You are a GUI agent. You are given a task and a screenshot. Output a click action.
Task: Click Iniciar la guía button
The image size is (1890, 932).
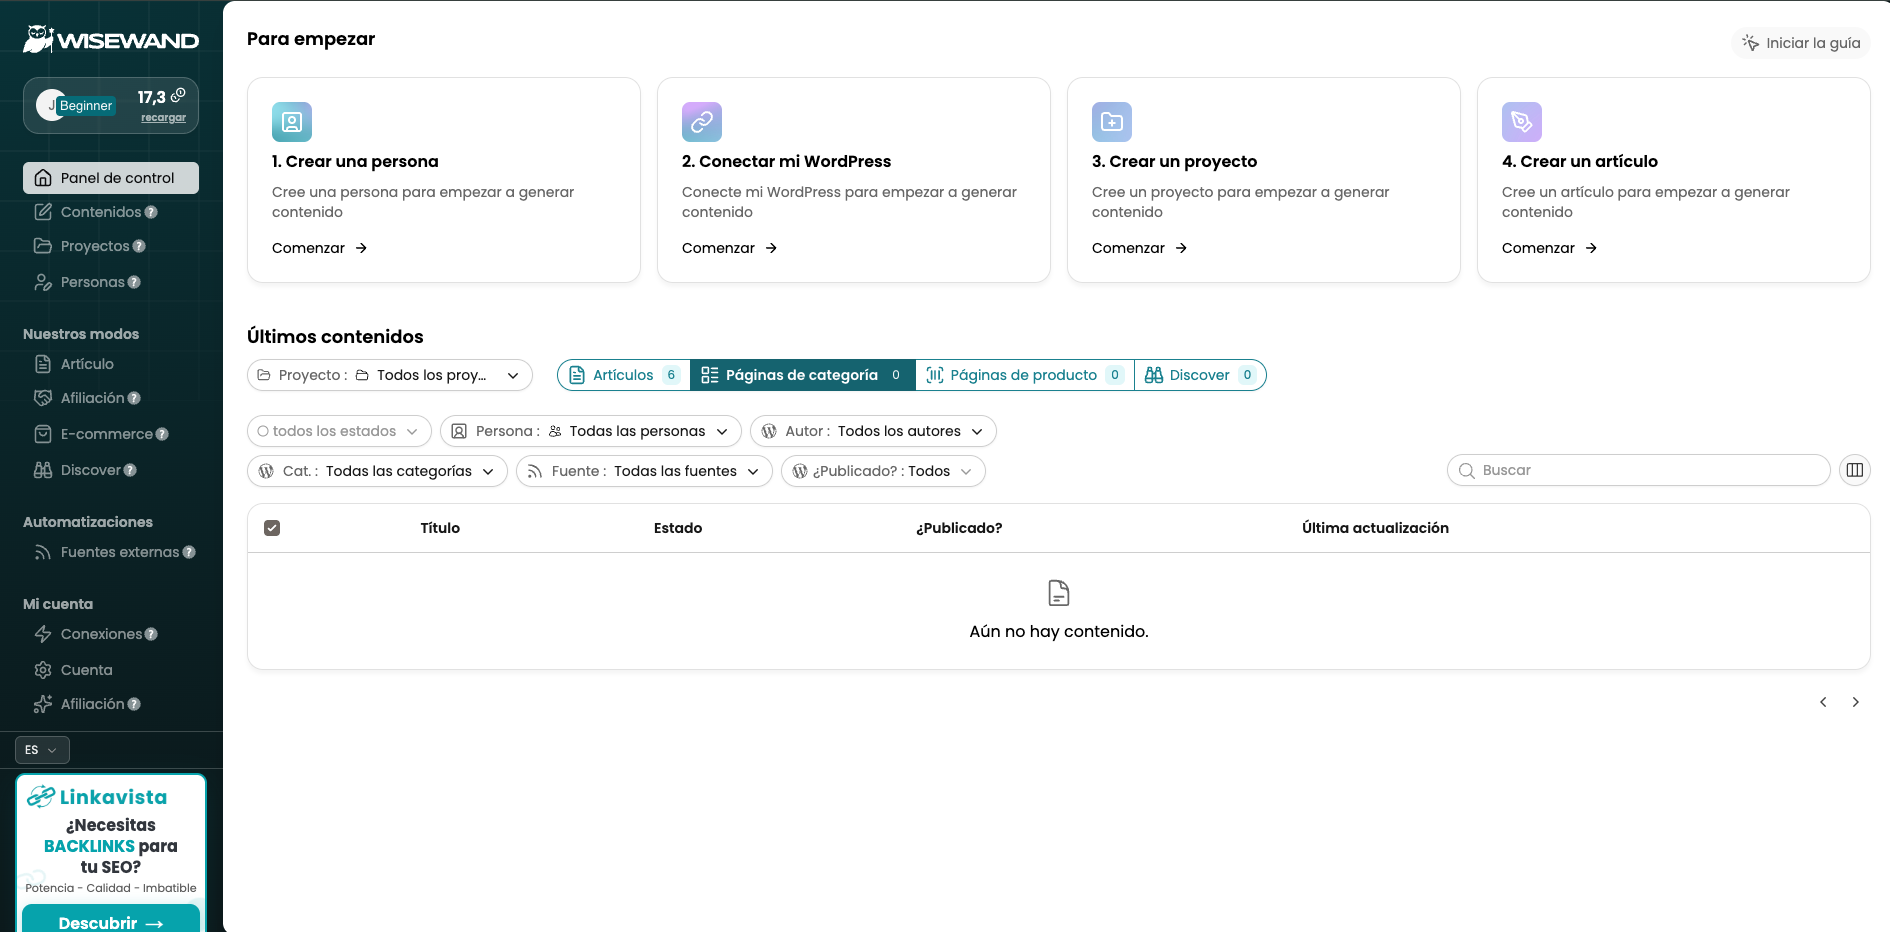pos(1801,43)
